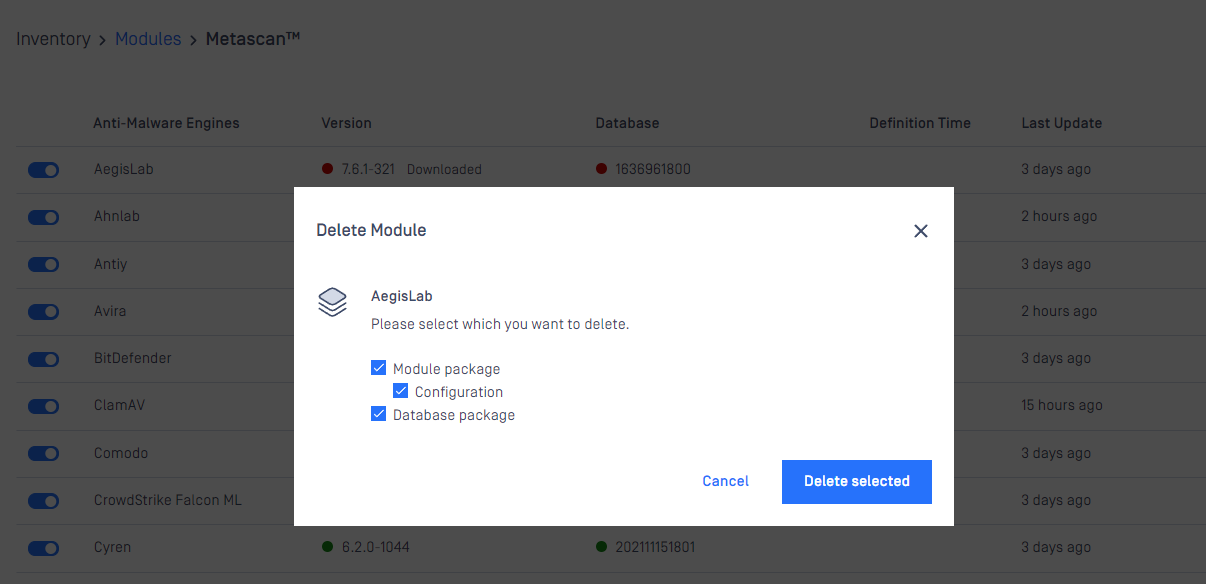Open the Modules breadcrumb link
The image size is (1206, 584).
tap(148, 39)
